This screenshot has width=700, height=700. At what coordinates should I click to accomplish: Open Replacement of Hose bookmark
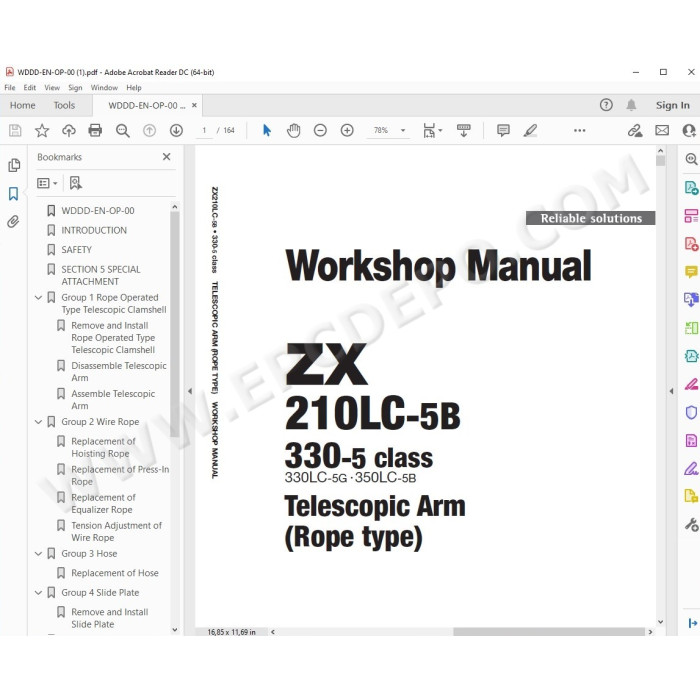[115, 573]
